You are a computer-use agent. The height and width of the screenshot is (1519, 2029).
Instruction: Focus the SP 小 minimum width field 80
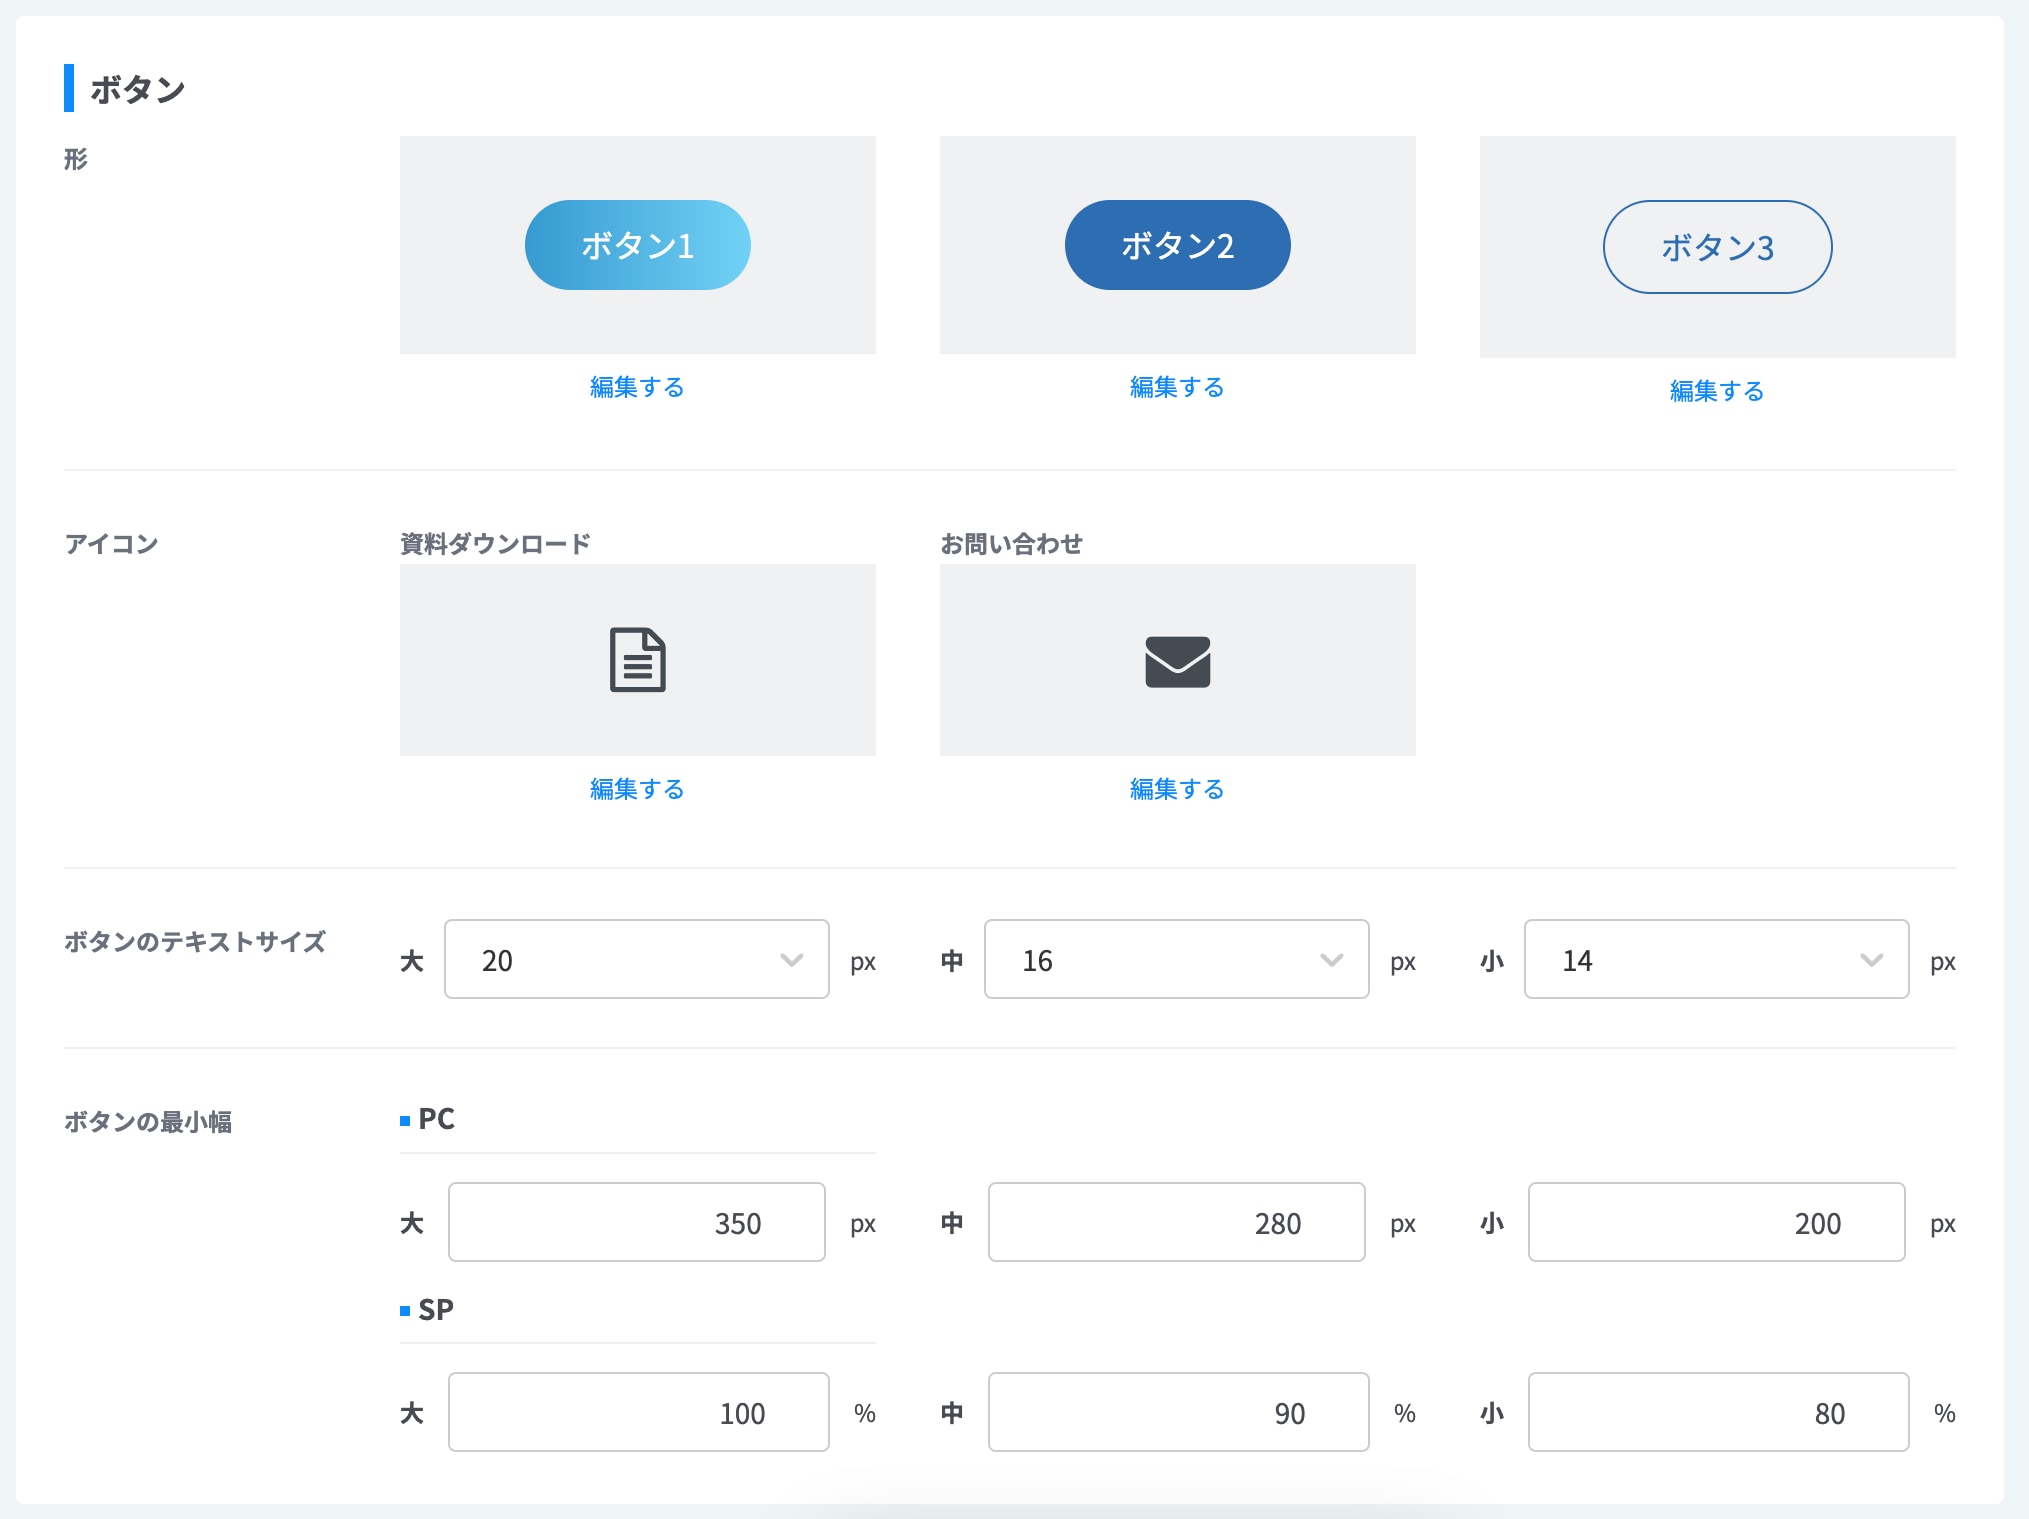pos(1719,1412)
